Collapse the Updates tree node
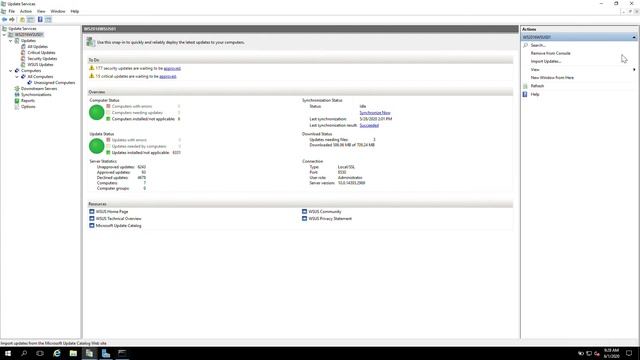The height and width of the screenshot is (360, 640). pos(11,41)
